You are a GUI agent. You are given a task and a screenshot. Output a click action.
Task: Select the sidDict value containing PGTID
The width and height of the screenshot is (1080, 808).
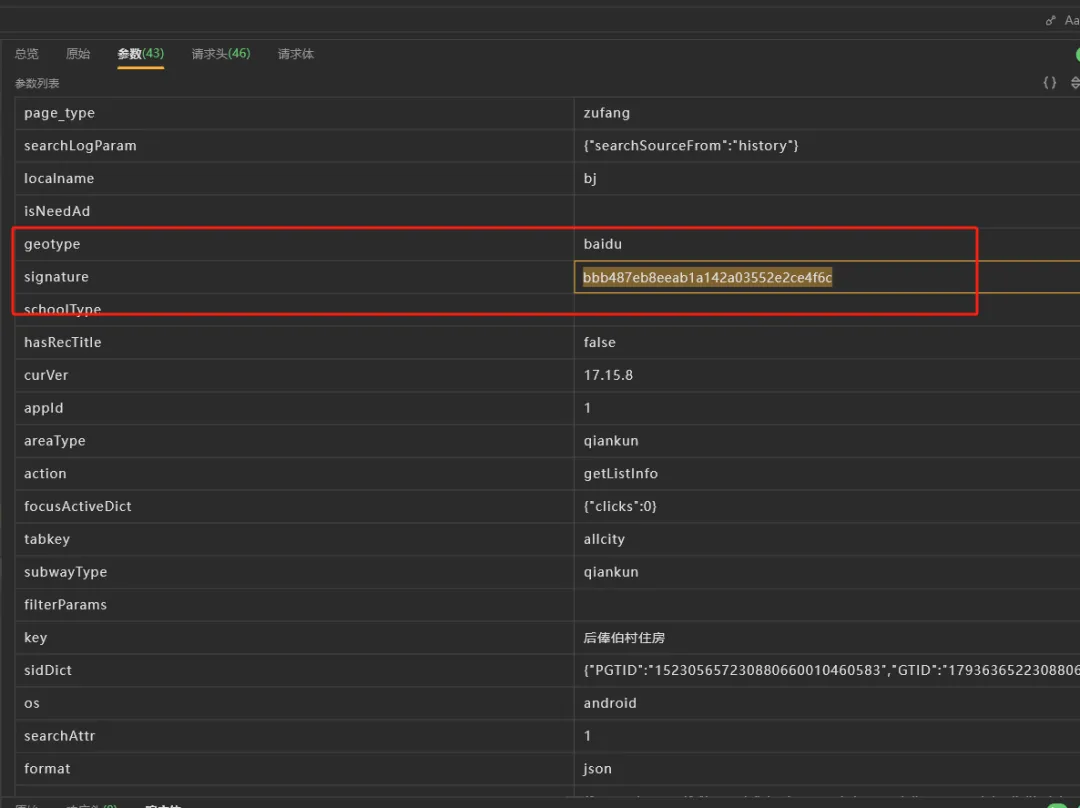pyautogui.click(x=827, y=670)
